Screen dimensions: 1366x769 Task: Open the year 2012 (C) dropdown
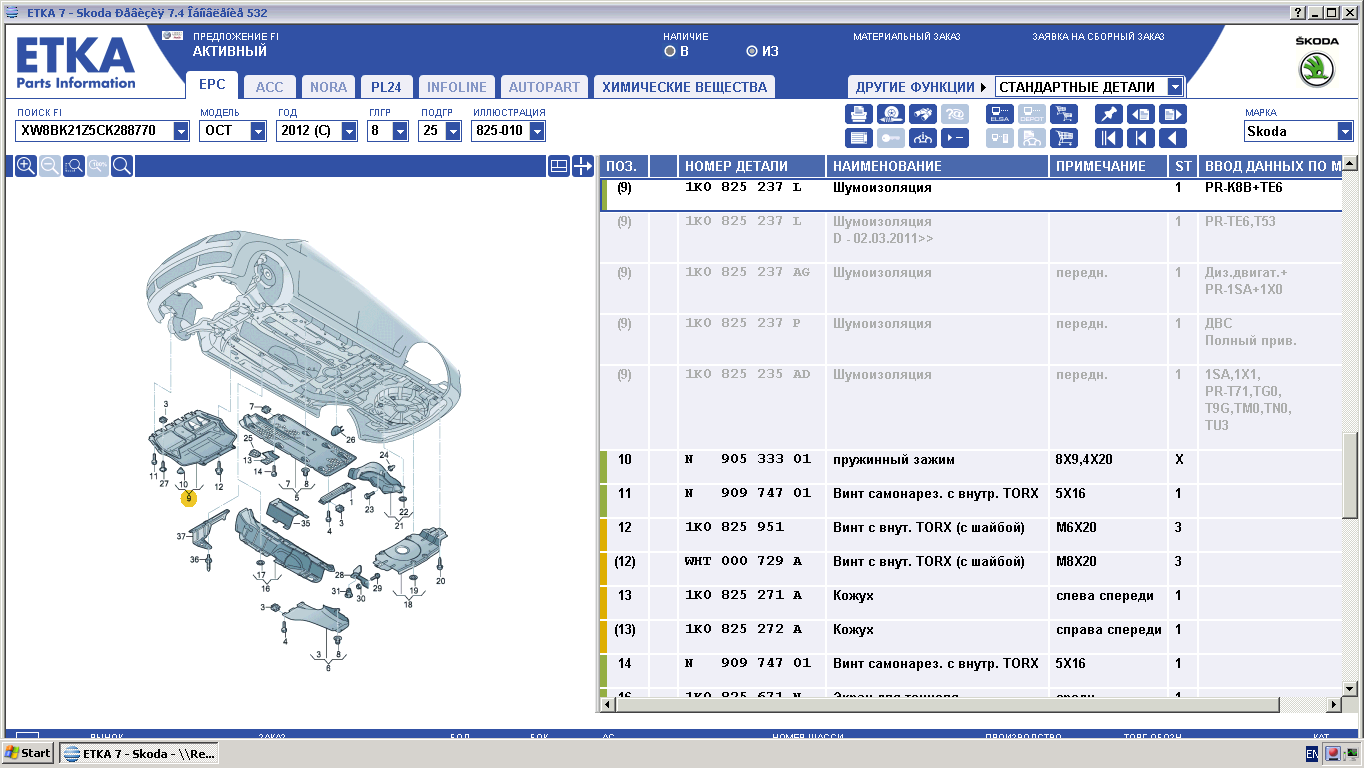click(x=349, y=131)
